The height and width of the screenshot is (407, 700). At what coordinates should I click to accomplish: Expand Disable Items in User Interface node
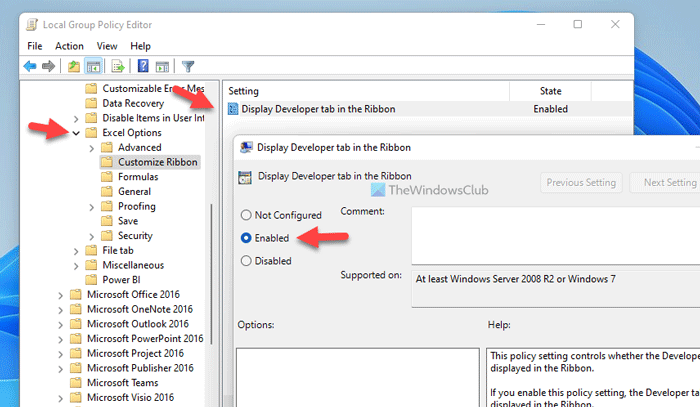[76, 119]
